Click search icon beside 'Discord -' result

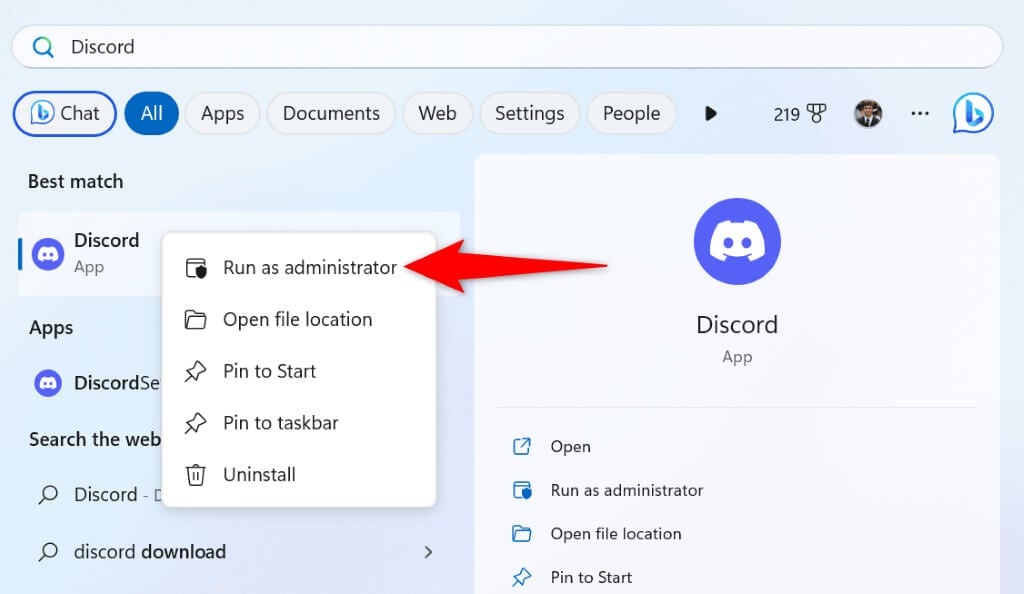(48, 495)
